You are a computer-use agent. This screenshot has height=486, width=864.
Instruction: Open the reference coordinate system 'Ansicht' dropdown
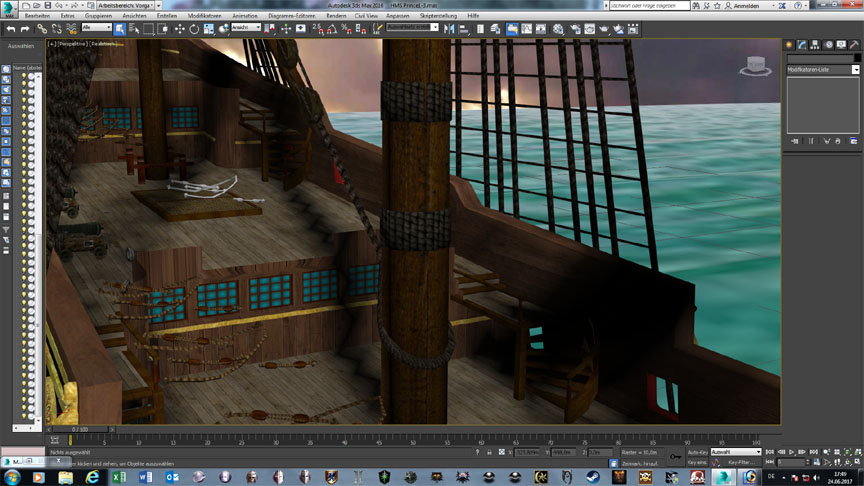[246, 27]
